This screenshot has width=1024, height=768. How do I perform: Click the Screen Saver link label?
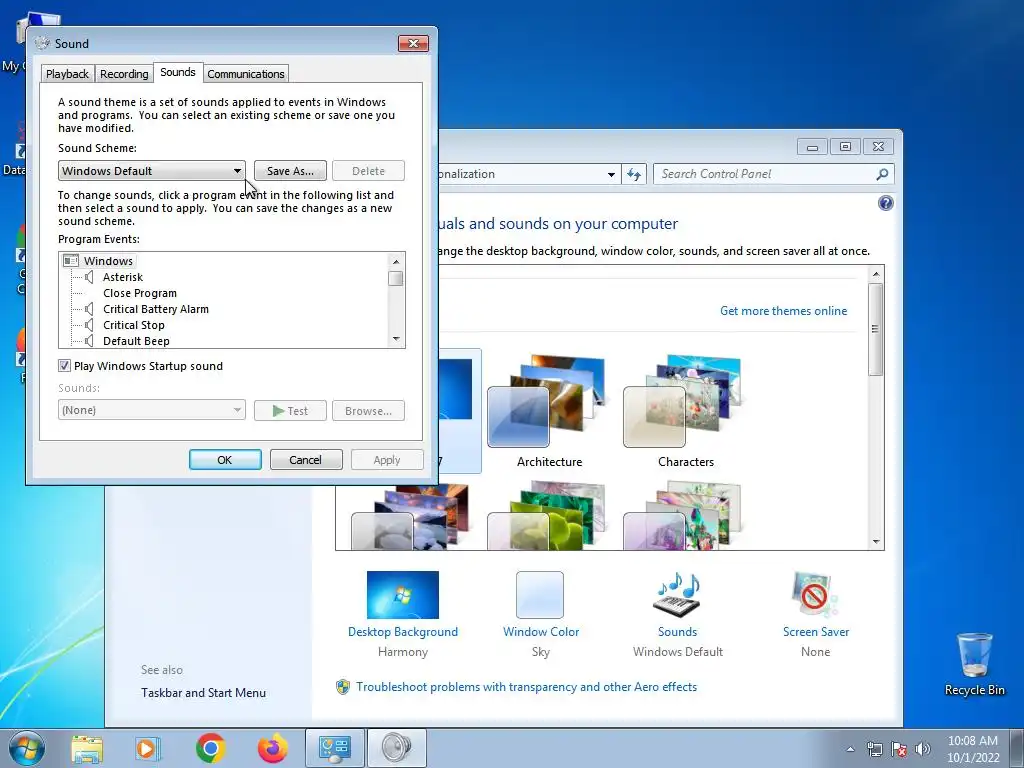click(x=816, y=632)
